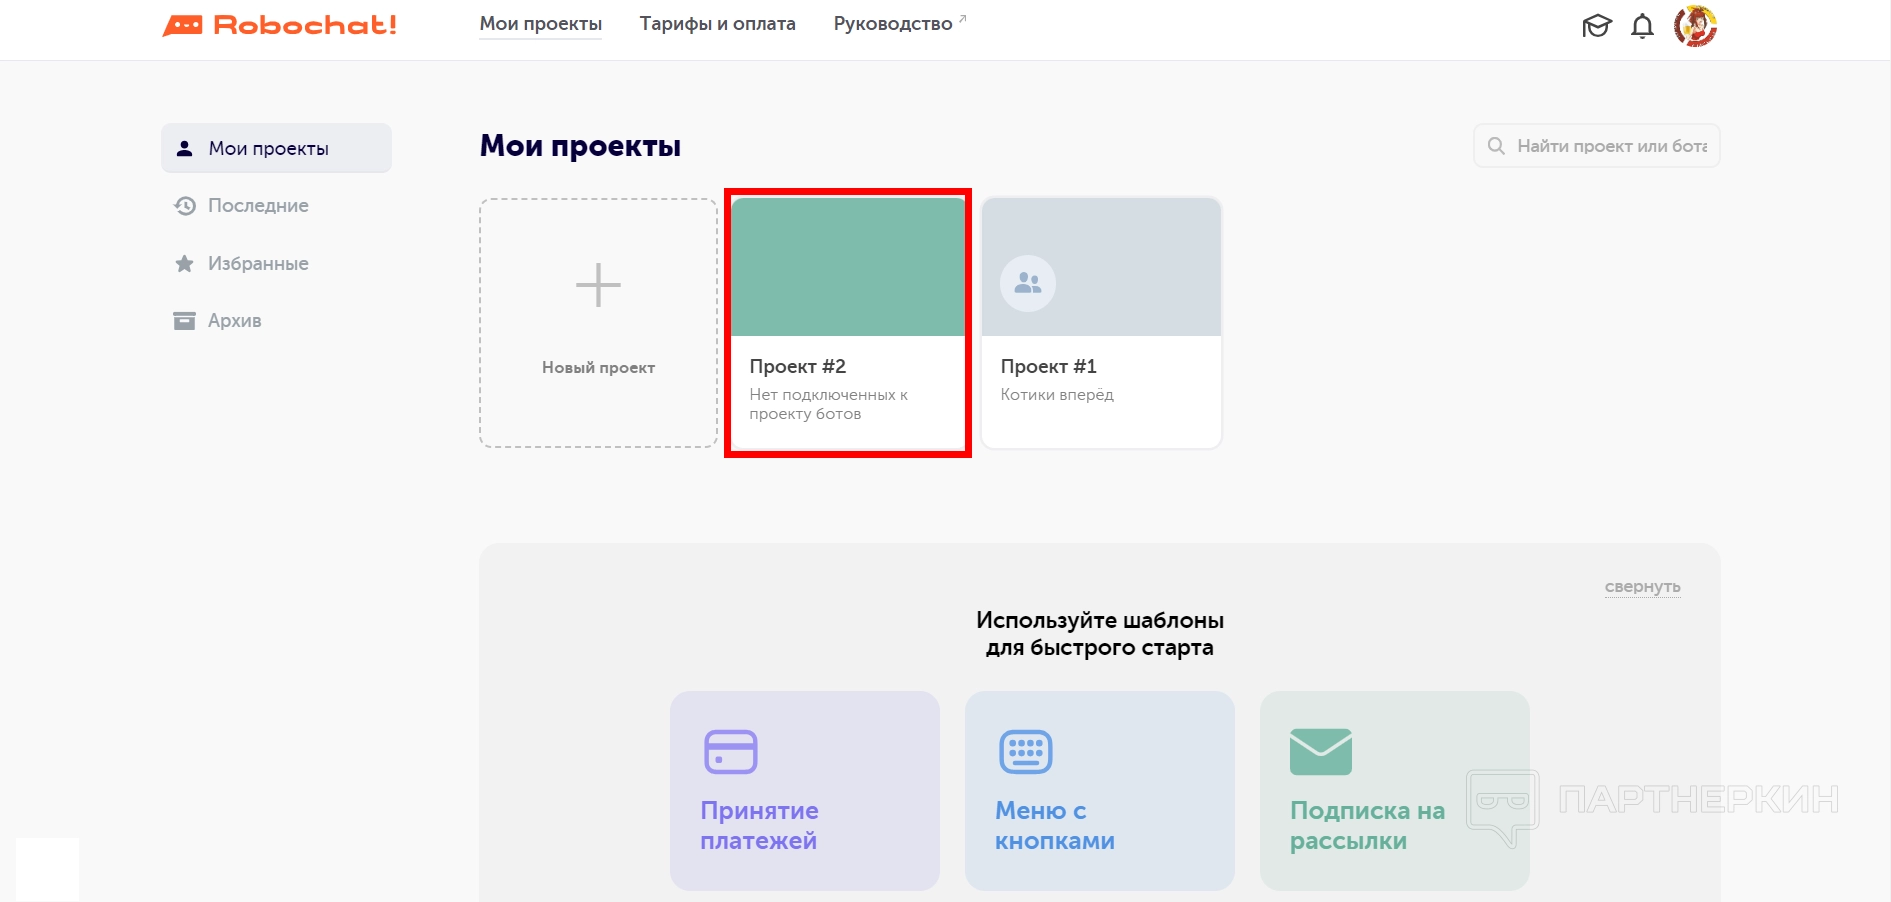1891x902 pixels.
Task: Click the keyboard icon for button menu
Action: (1025, 752)
